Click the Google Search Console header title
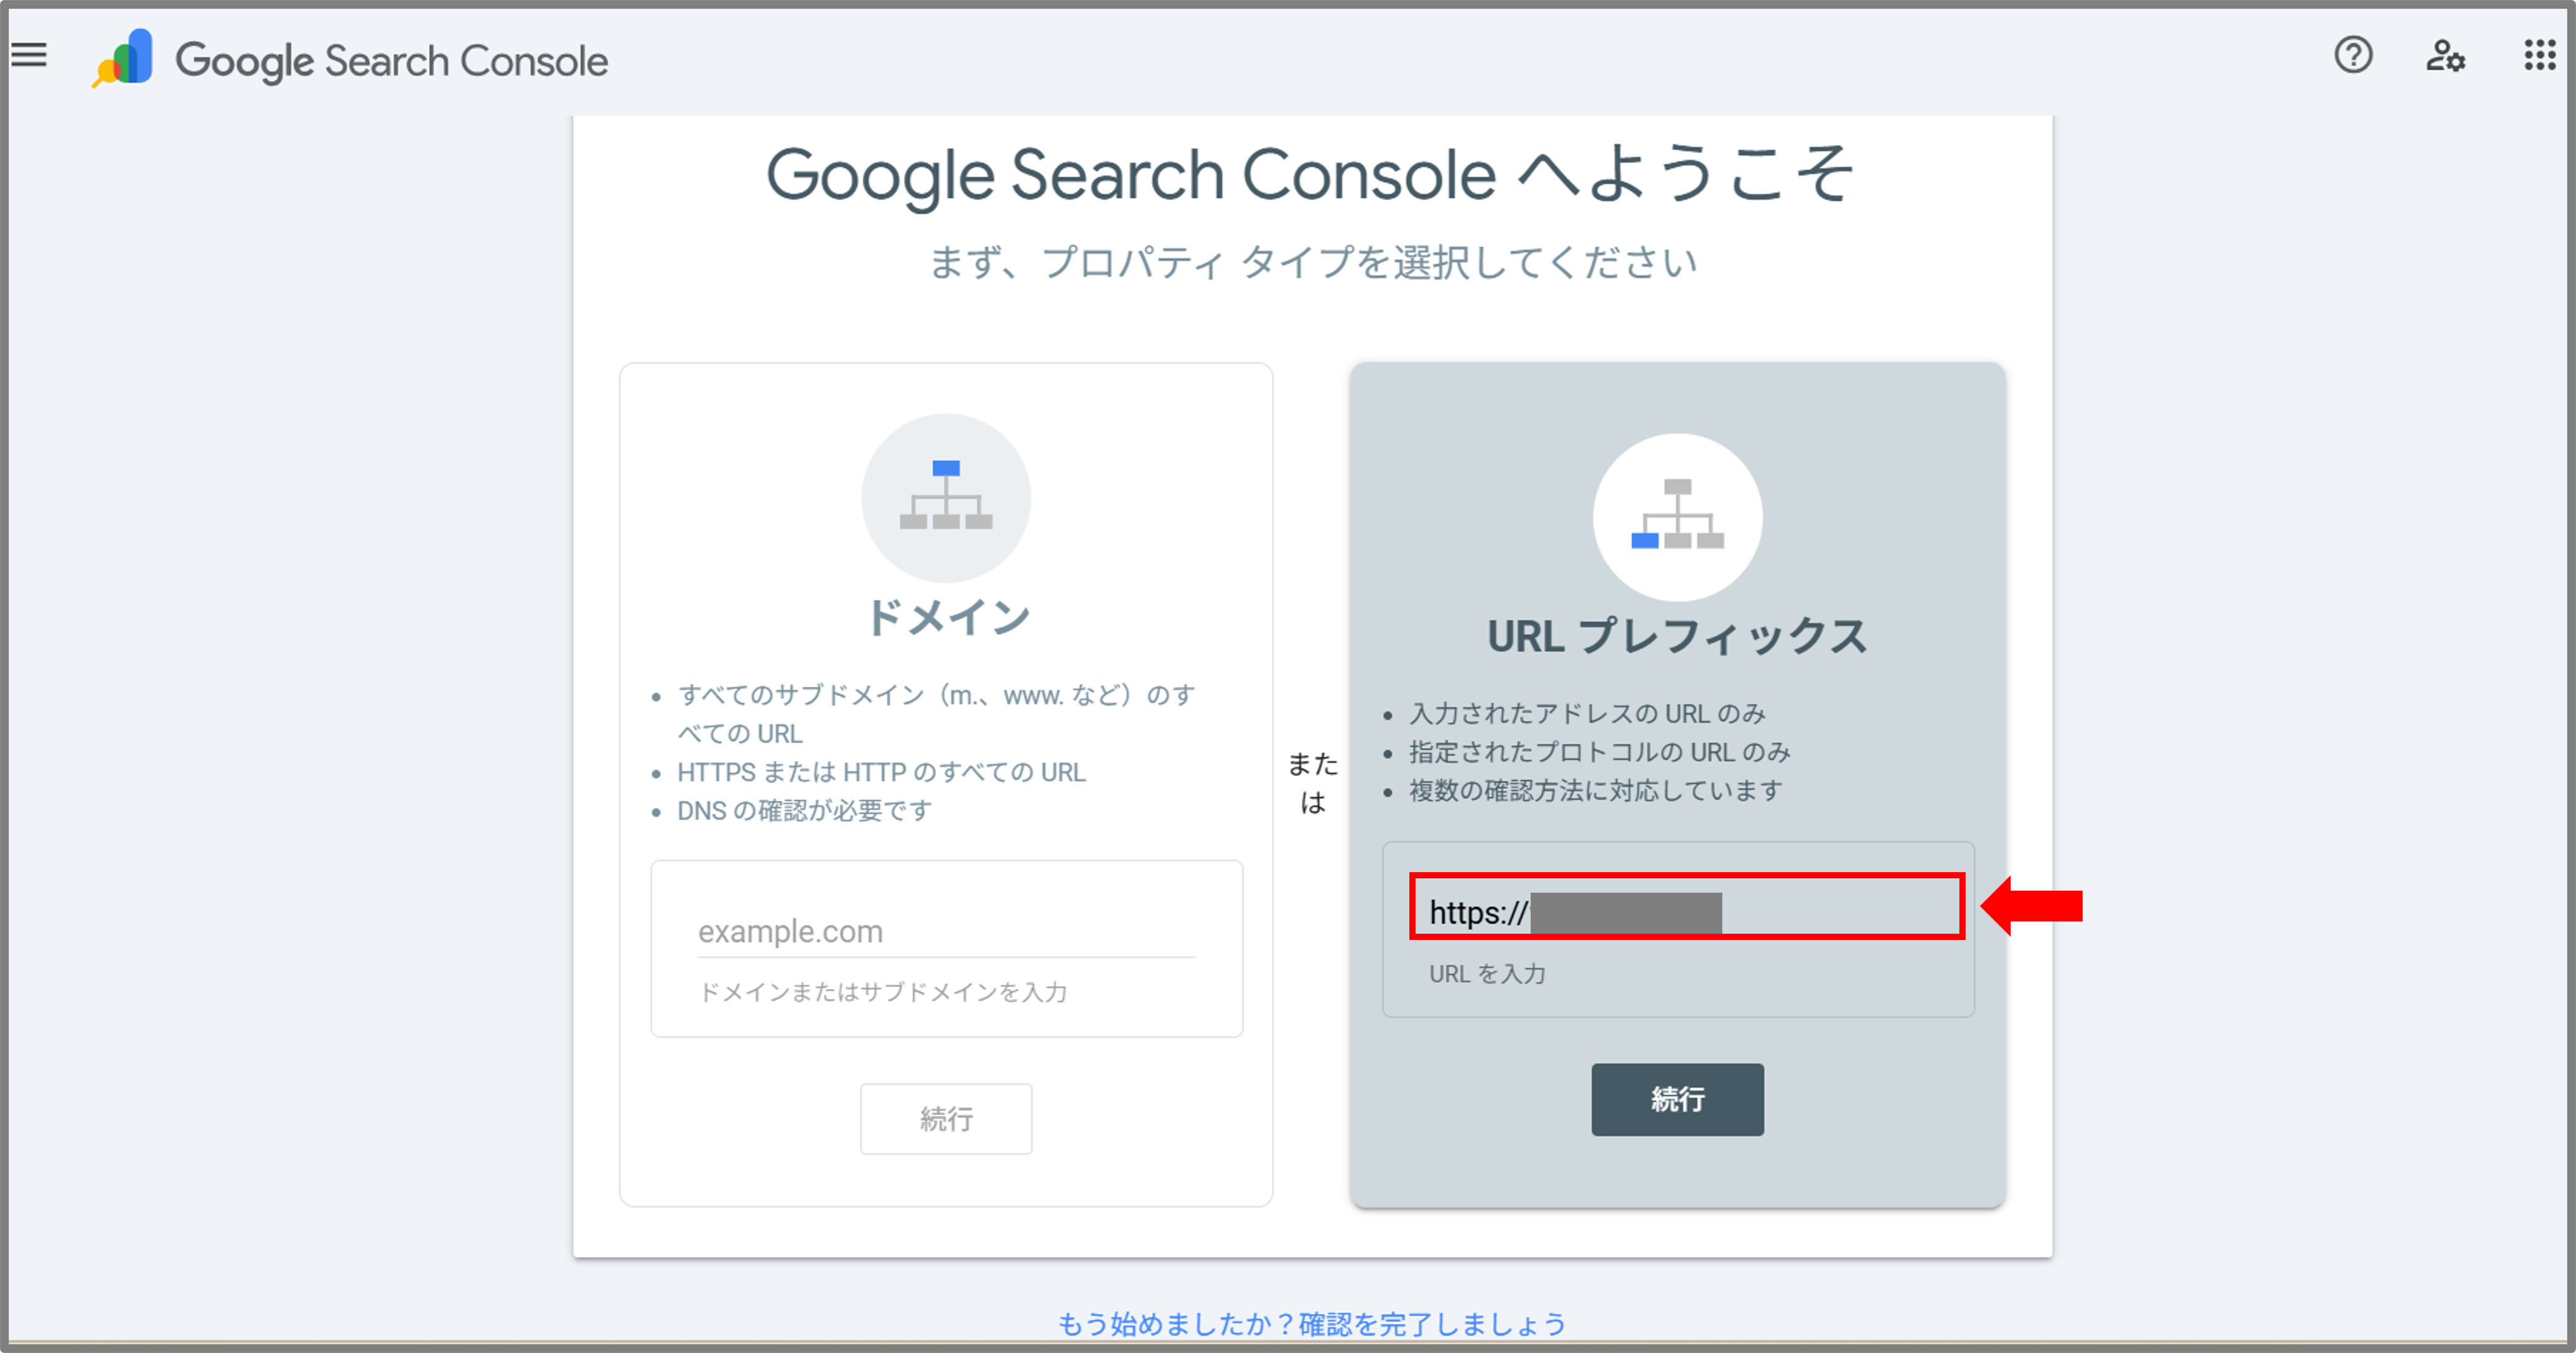This screenshot has height=1353, width=2576. pyautogui.click(x=392, y=61)
